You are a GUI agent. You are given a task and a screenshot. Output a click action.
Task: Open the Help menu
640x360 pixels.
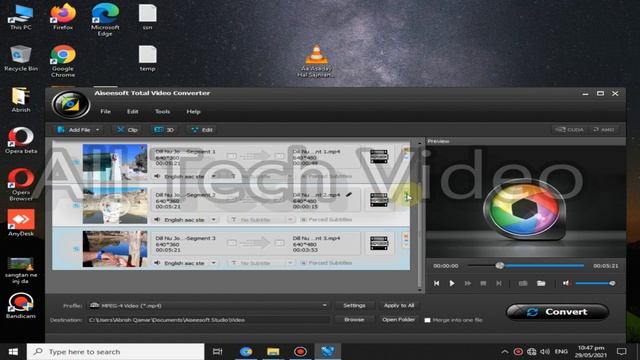point(193,111)
